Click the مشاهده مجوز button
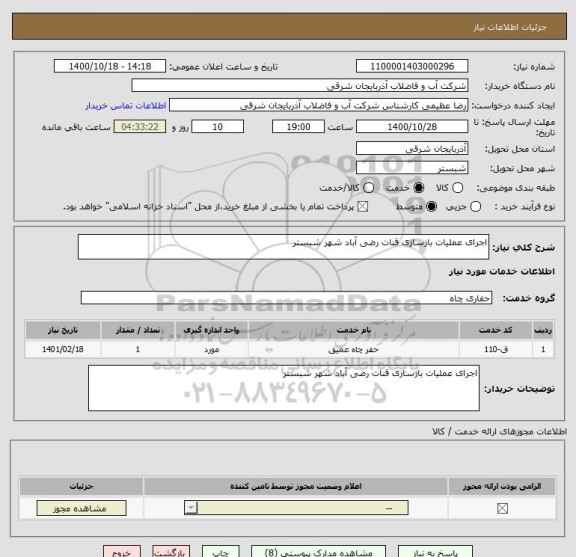 coord(82,508)
